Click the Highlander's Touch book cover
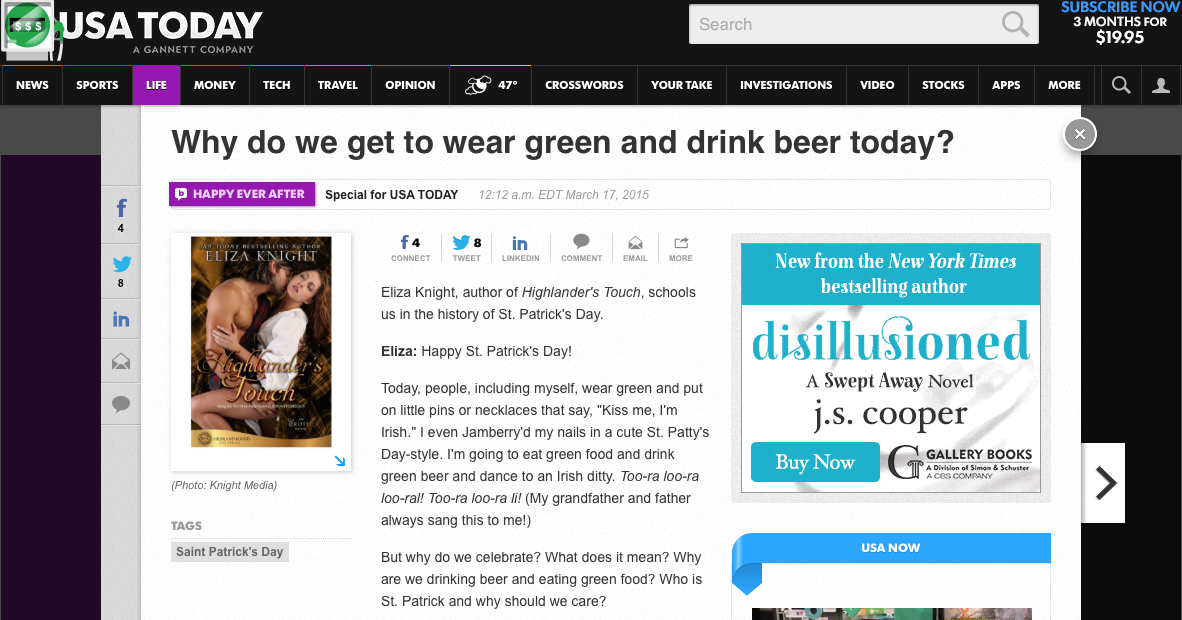 tap(261, 342)
